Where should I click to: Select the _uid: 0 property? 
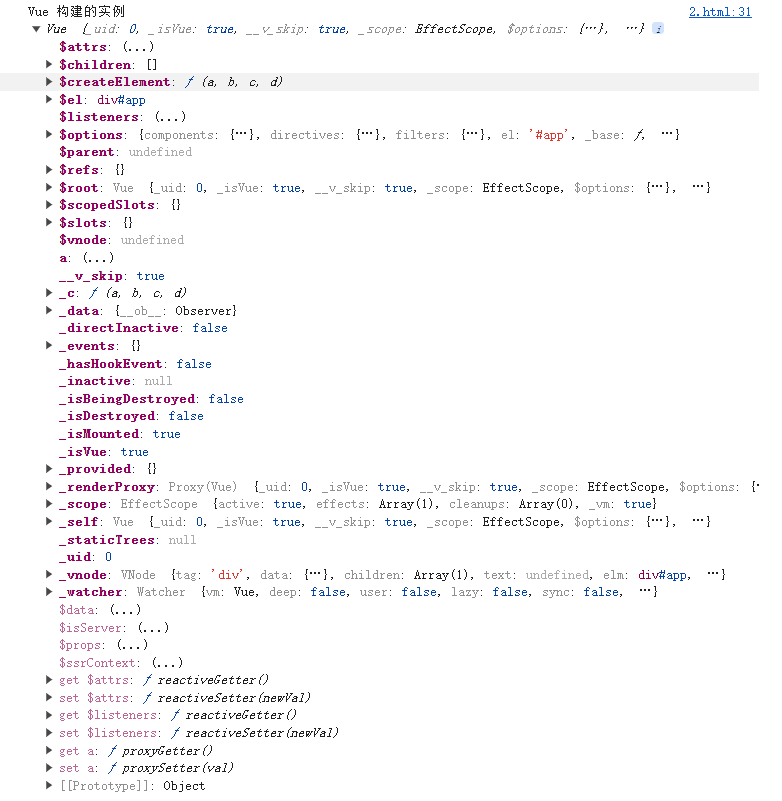coord(85,557)
